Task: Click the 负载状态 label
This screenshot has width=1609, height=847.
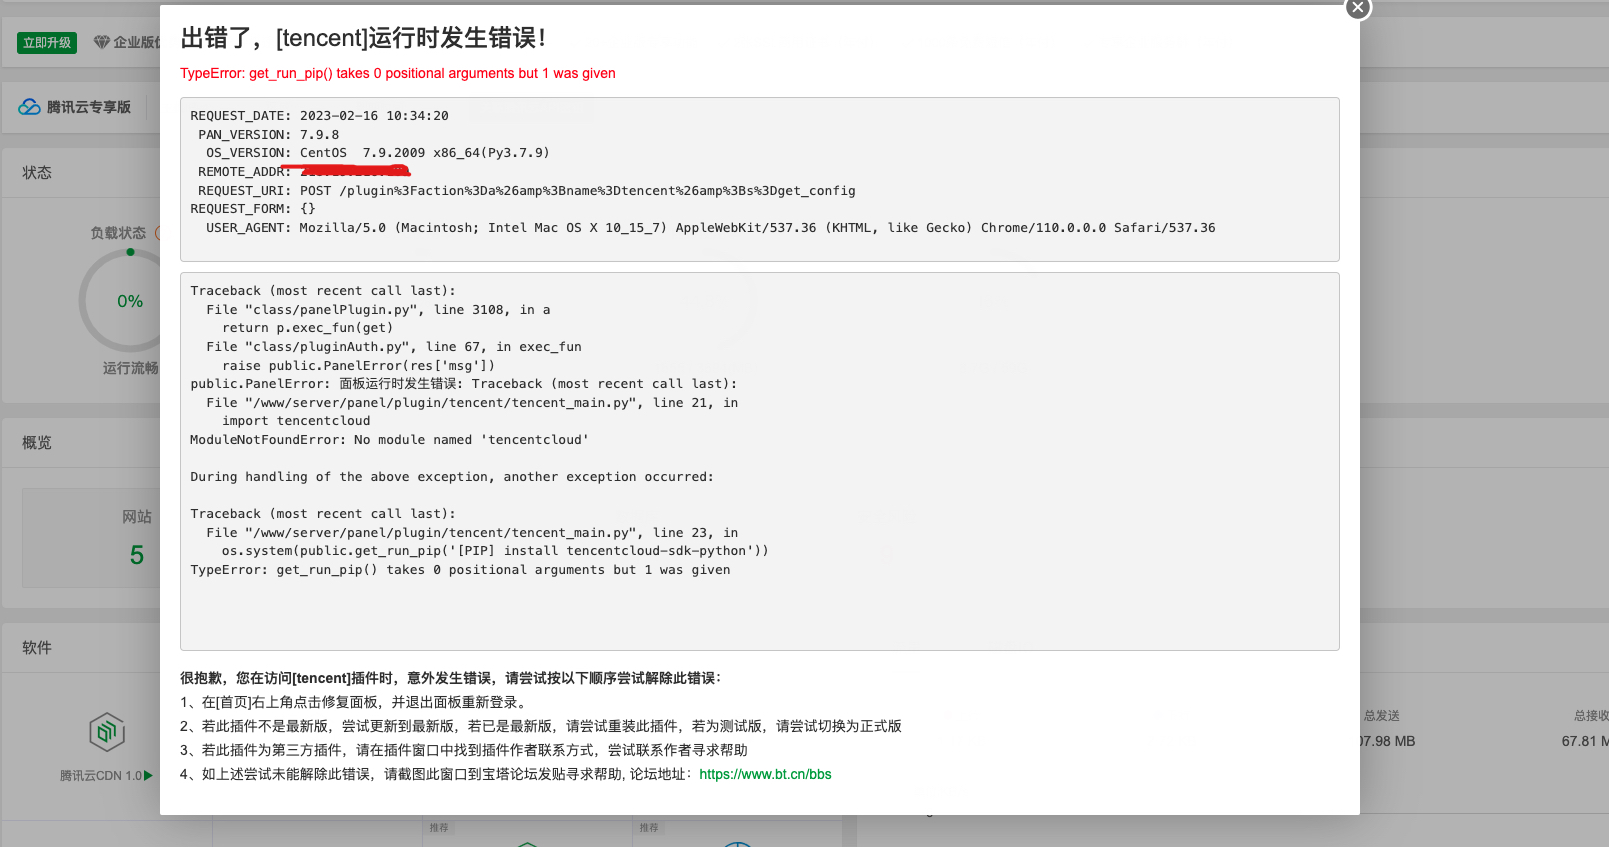Action: click(x=118, y=233)
